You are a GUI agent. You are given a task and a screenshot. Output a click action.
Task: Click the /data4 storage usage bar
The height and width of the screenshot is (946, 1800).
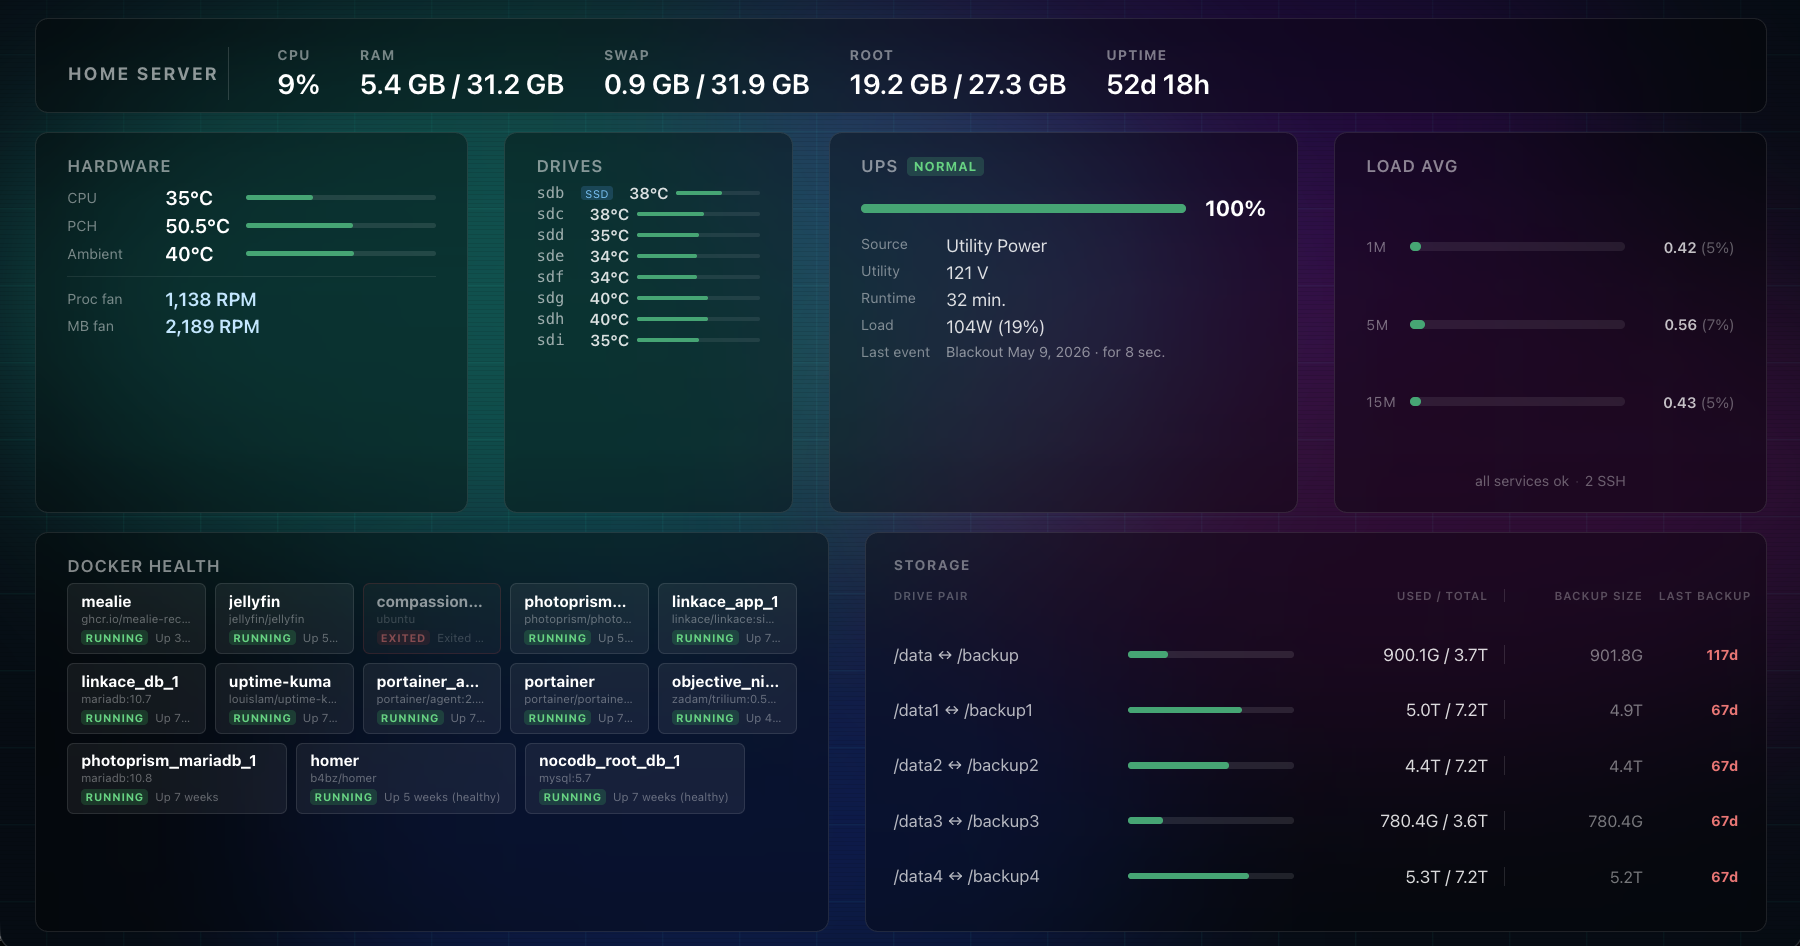1211,876
